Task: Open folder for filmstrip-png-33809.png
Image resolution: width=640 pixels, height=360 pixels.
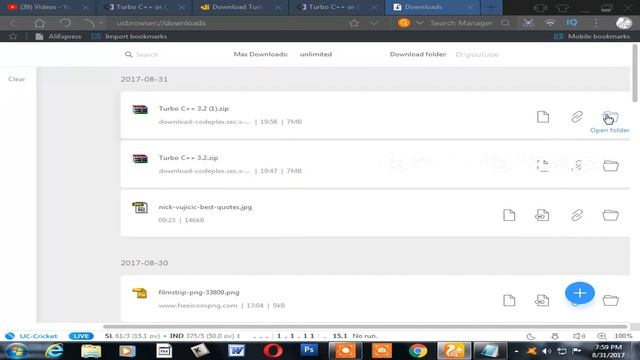Action: point(611,300)
